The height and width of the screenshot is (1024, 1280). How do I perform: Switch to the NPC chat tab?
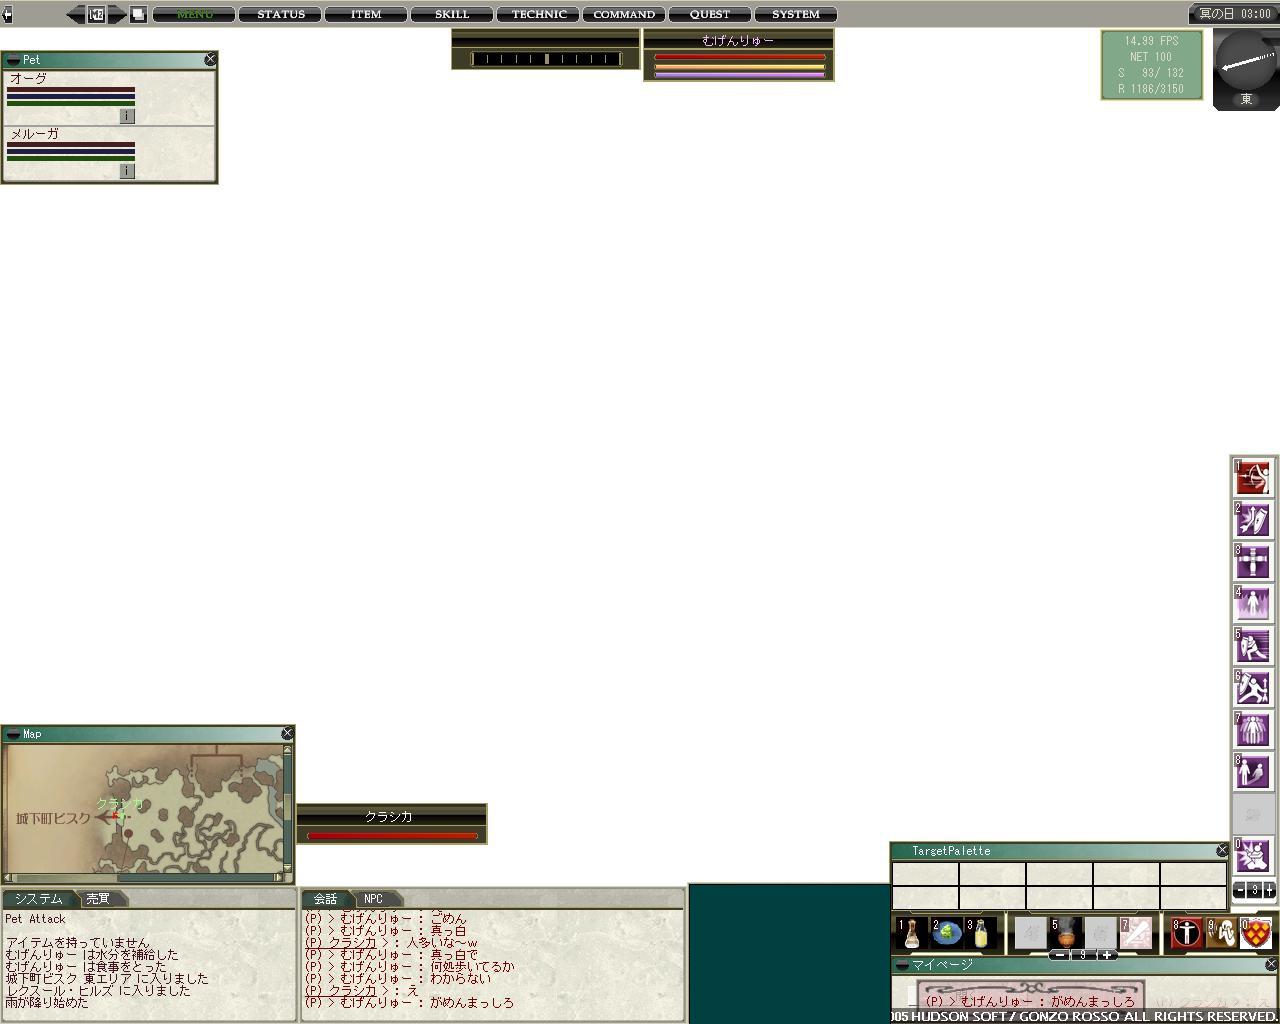pyautogui.click(x=373, y=899)
